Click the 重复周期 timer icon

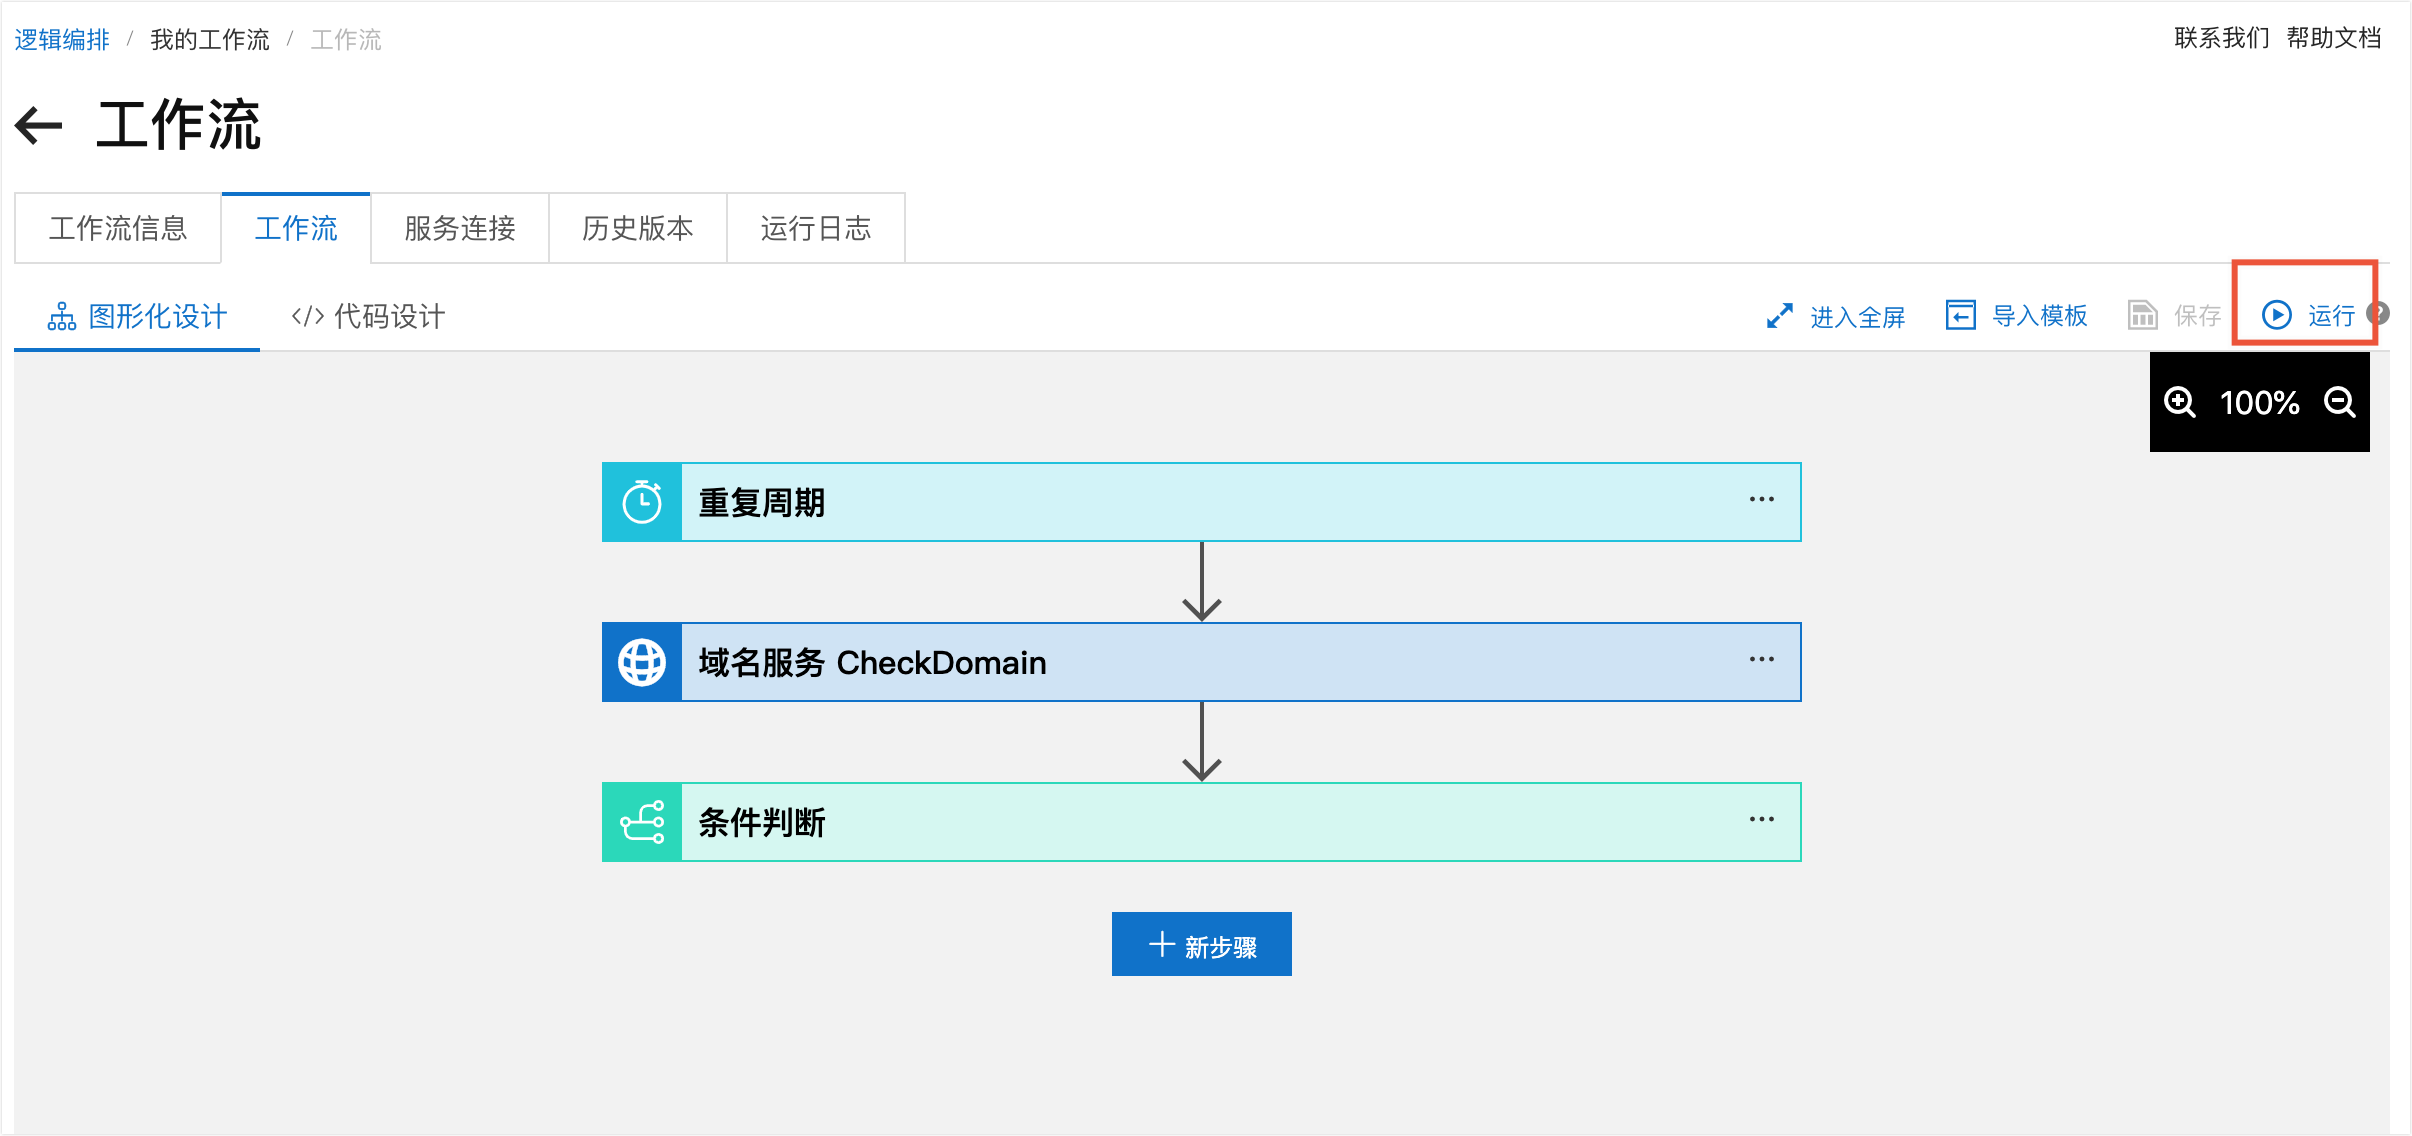click(642, 502)
